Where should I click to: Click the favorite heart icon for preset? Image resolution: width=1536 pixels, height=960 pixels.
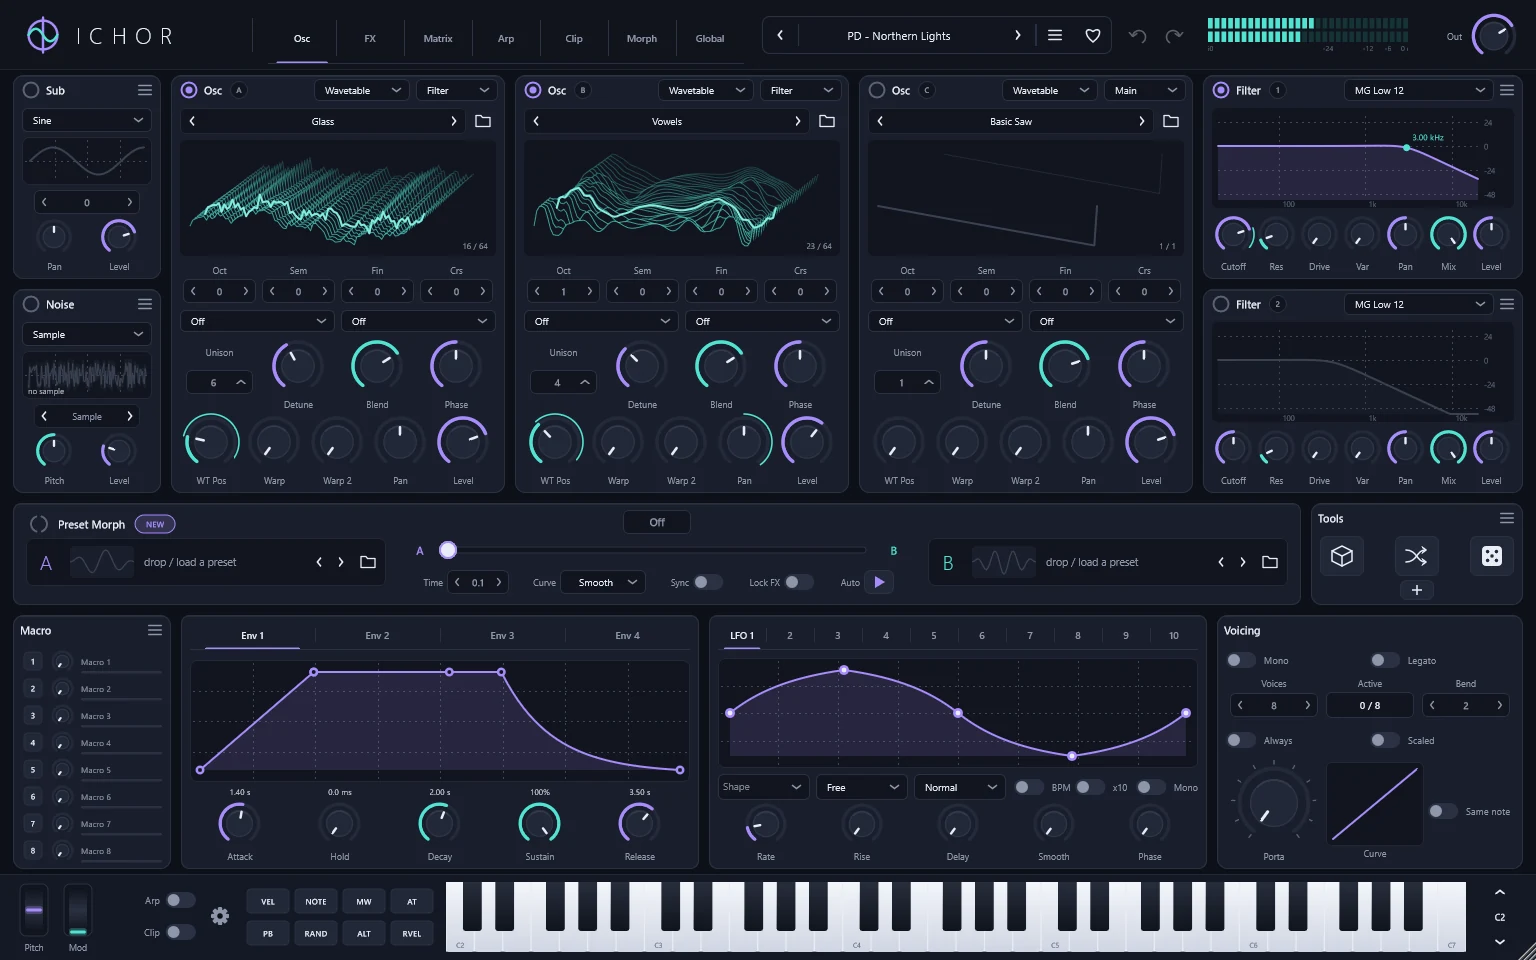pyautogui.click(x=1093, y=36)
